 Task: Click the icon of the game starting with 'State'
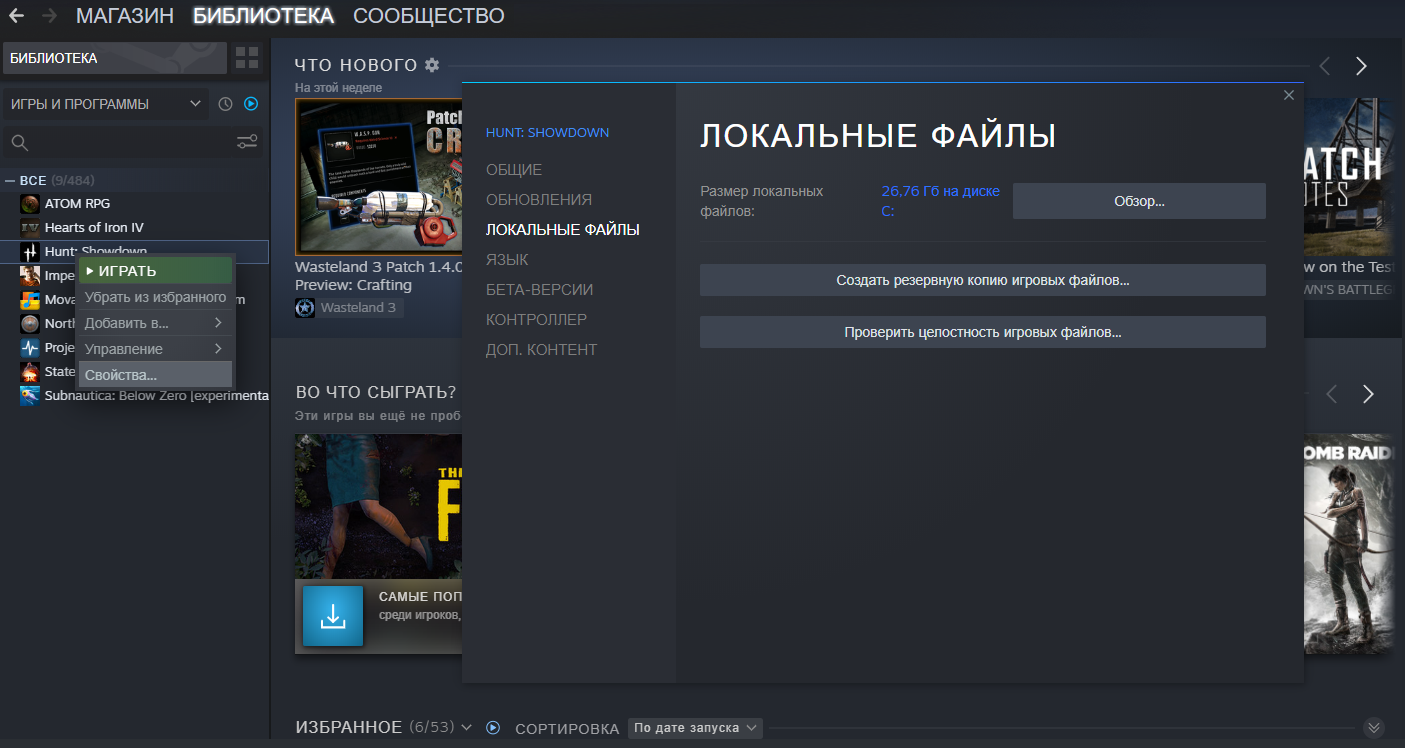[x=30, y=371]
